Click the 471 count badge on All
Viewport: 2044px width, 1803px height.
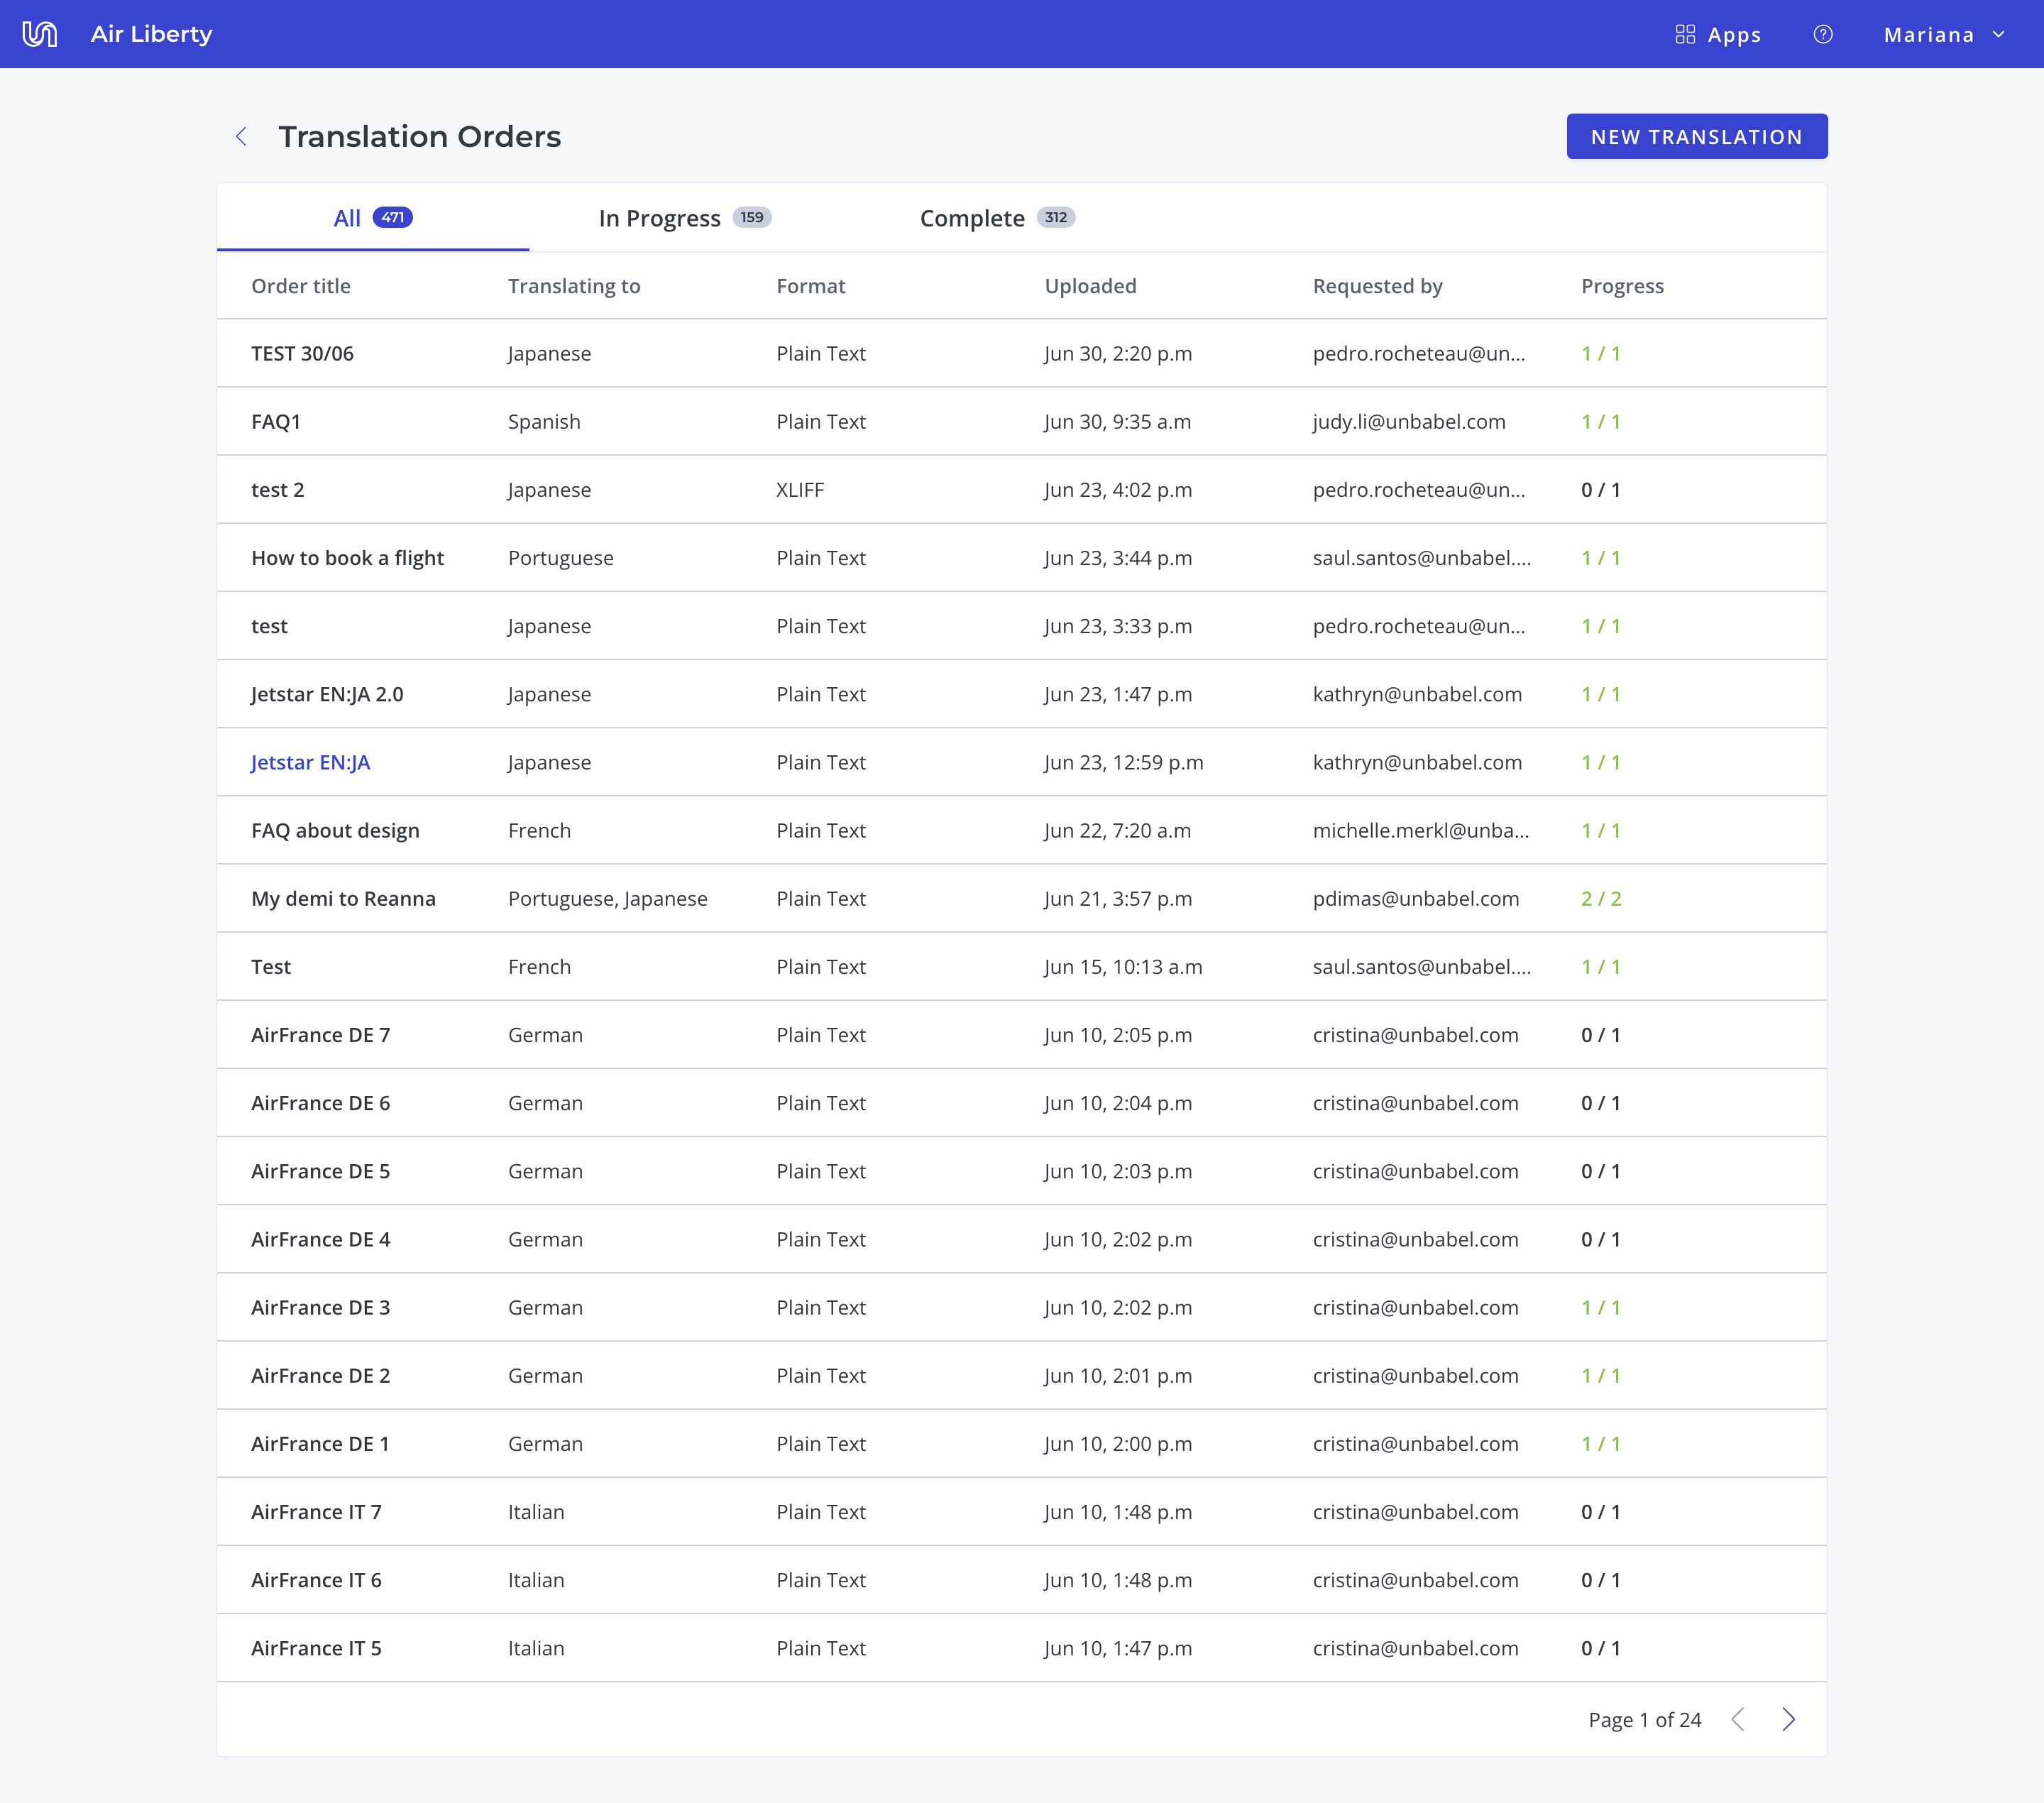tap(392, 217)
